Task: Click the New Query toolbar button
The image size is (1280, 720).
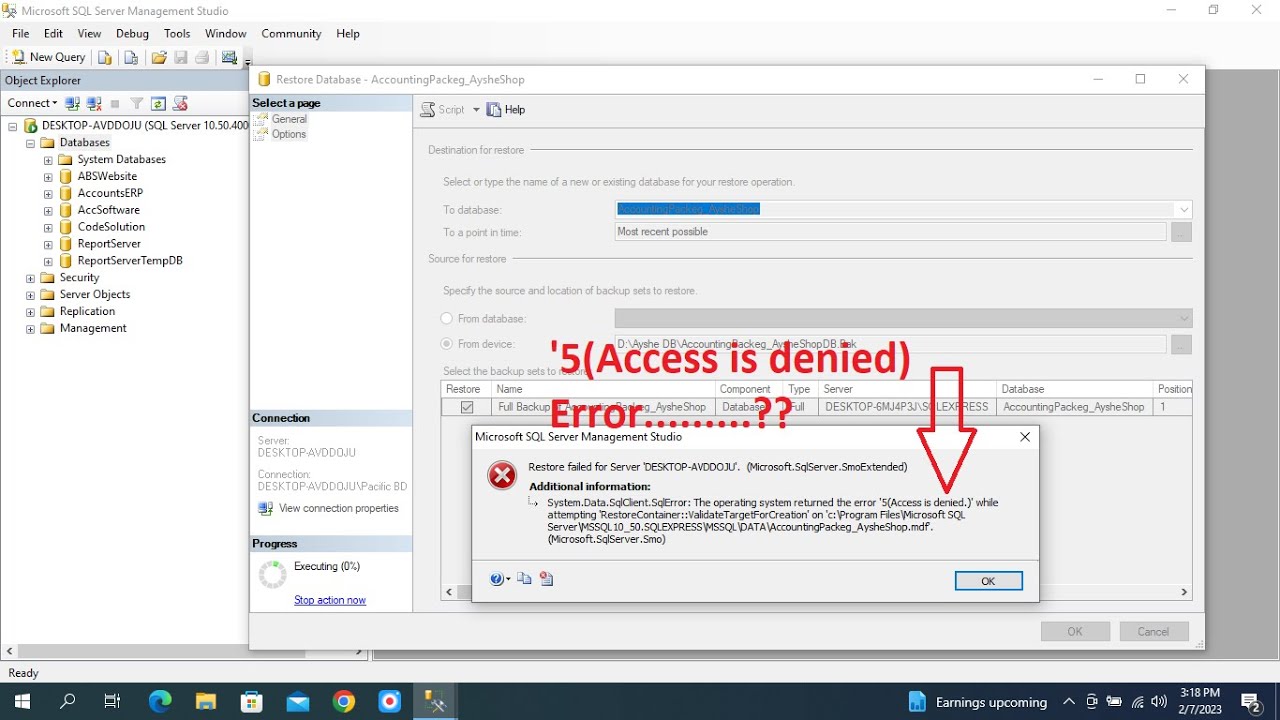Action: tap(48, 57)
